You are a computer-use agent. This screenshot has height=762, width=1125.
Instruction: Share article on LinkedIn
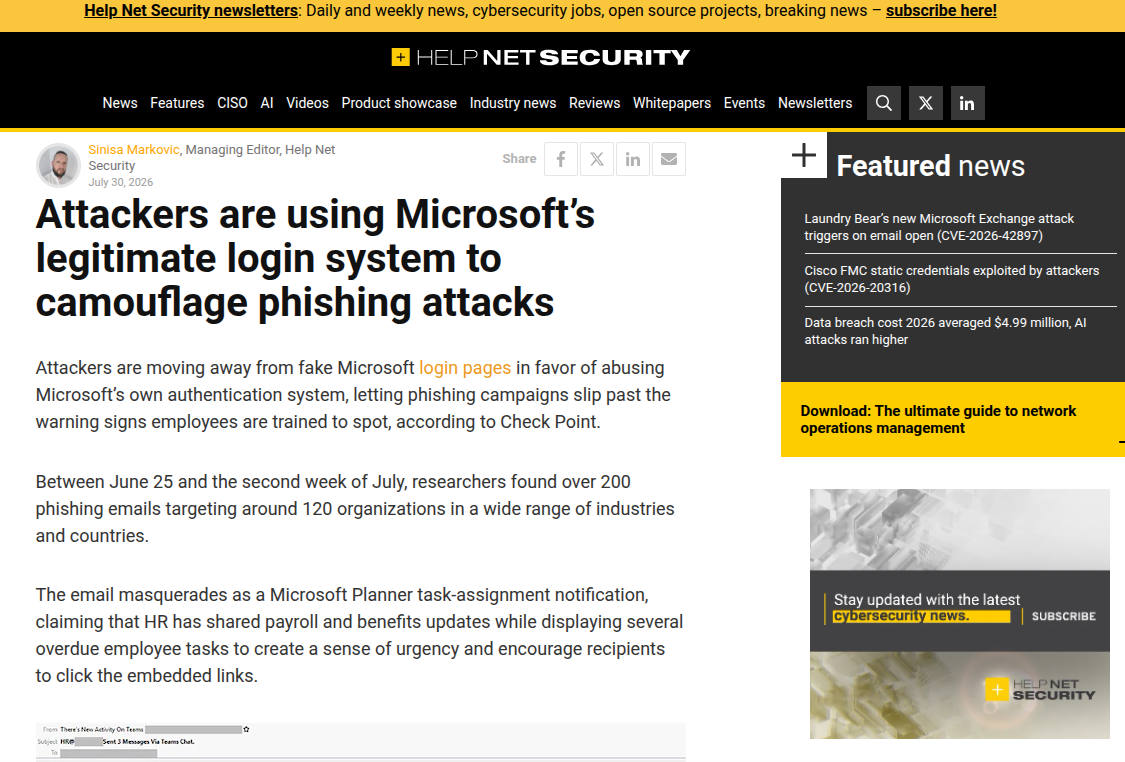point(633,159)
